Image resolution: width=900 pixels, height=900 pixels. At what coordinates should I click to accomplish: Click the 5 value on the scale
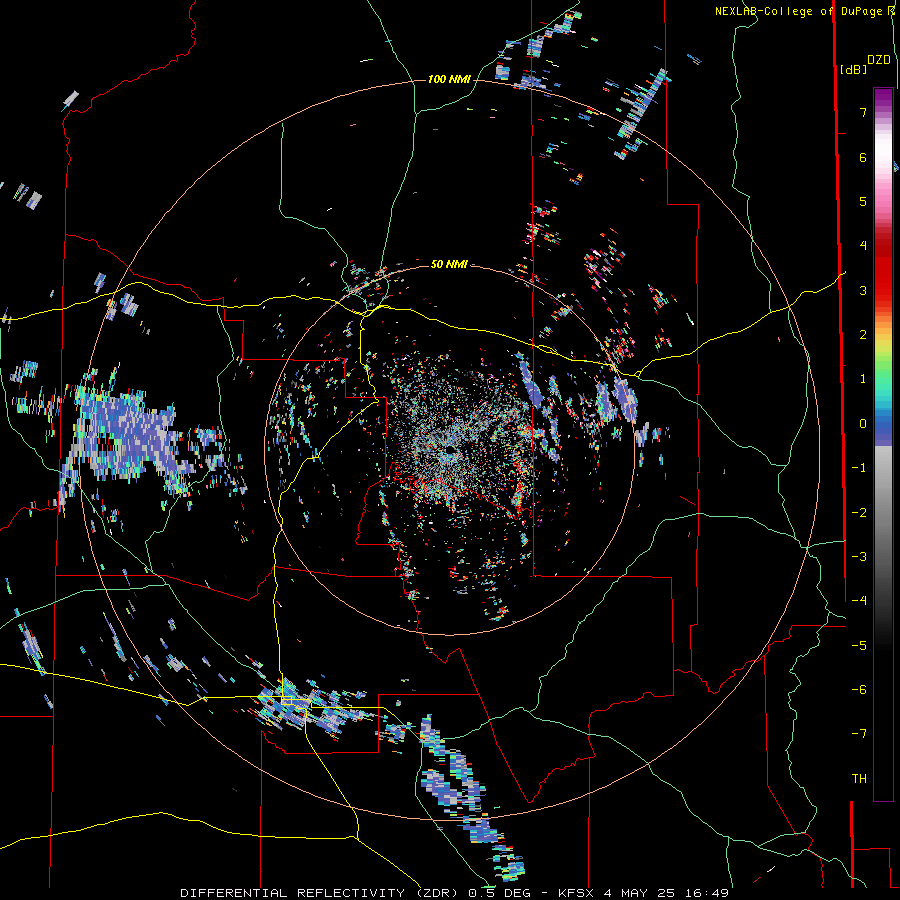pos(863,201)
